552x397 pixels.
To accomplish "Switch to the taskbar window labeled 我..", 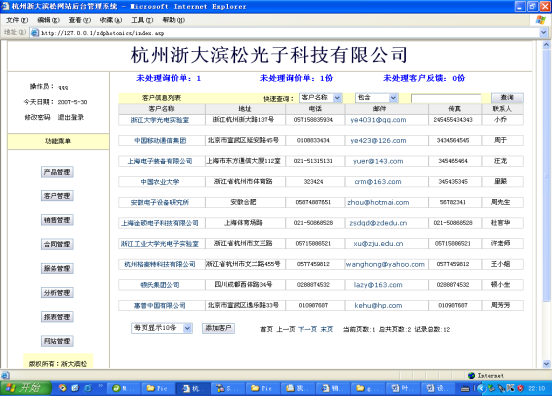I will [297, 389].
